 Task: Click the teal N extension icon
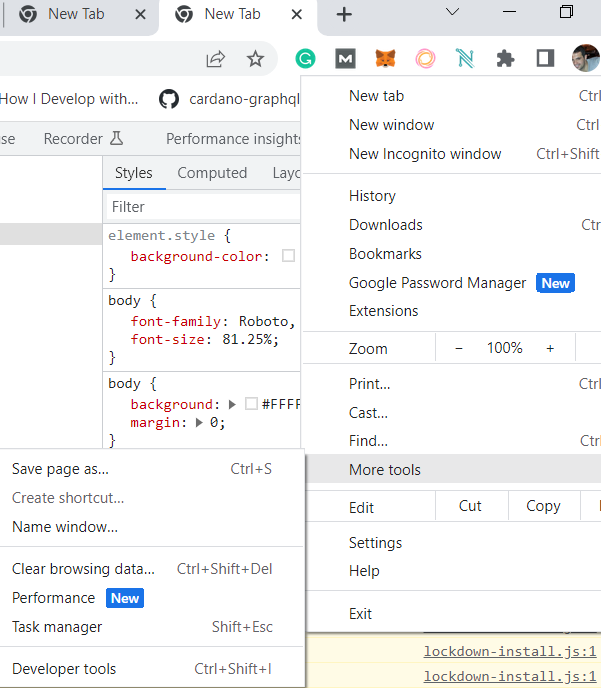coord(465,59)
